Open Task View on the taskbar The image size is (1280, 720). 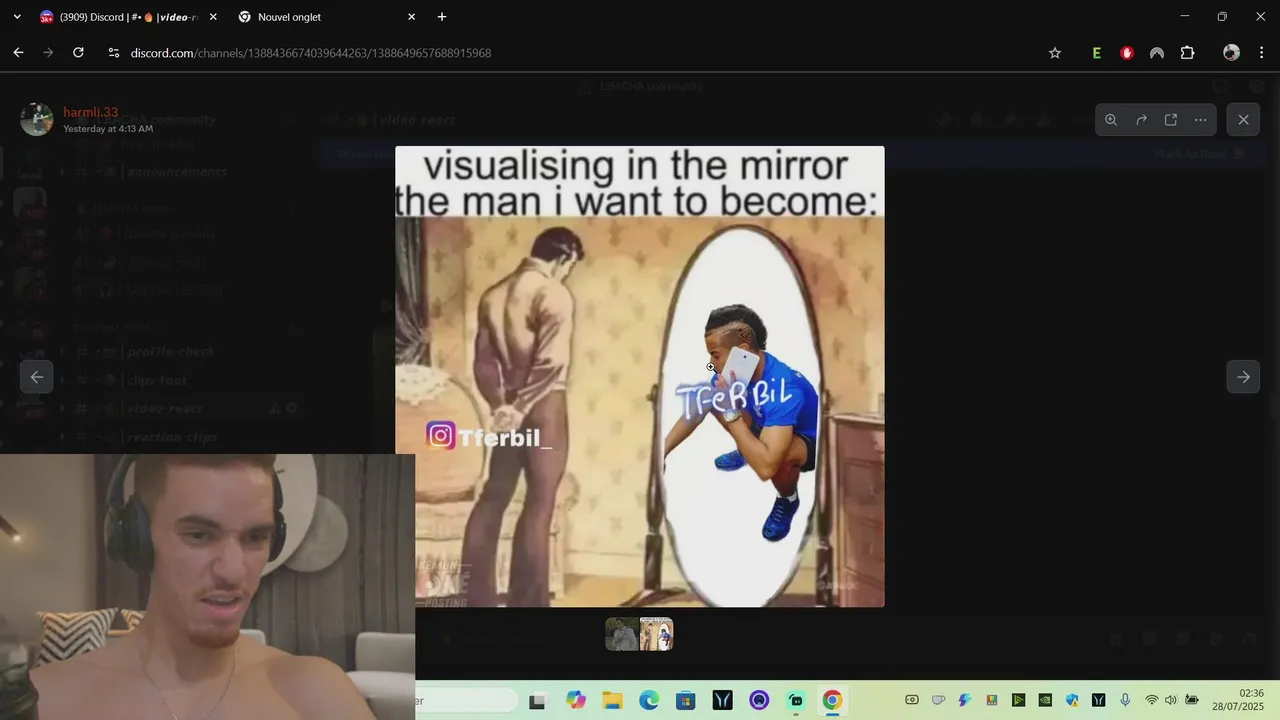538,701
